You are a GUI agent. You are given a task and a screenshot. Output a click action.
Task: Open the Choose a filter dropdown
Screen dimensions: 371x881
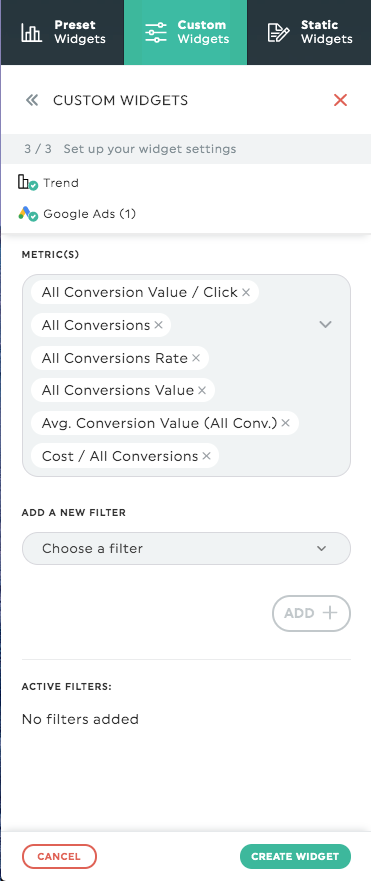[186, 548]
